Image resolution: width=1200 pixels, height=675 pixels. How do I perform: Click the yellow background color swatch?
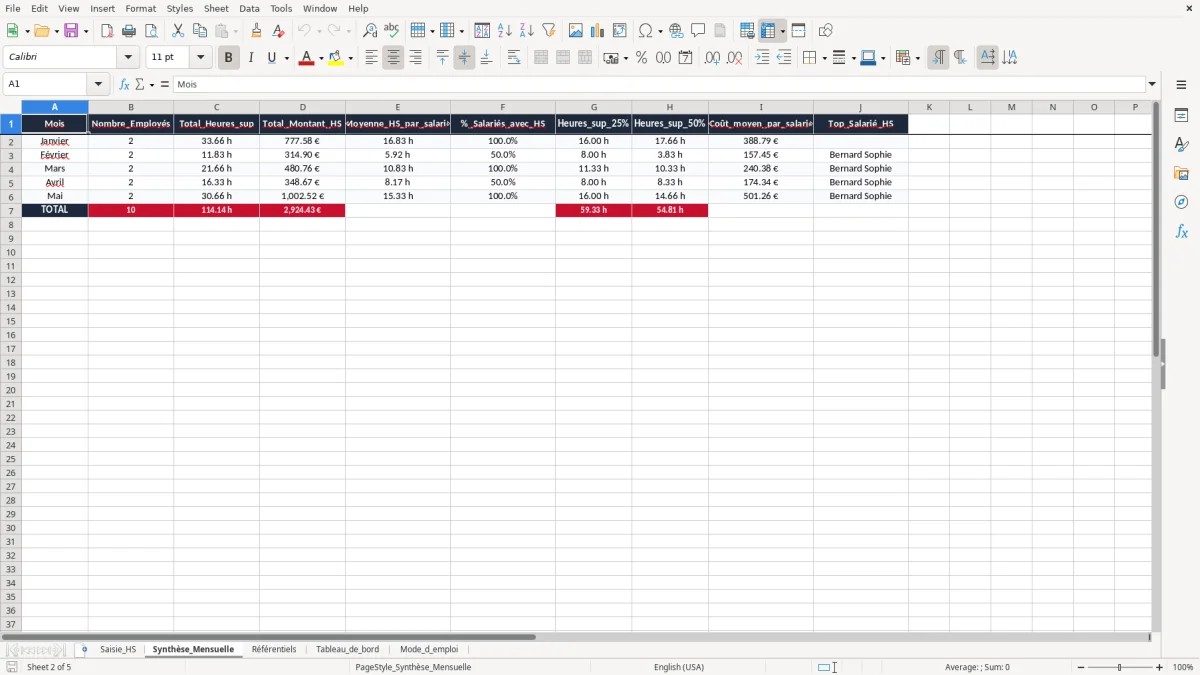click(336, 58)
